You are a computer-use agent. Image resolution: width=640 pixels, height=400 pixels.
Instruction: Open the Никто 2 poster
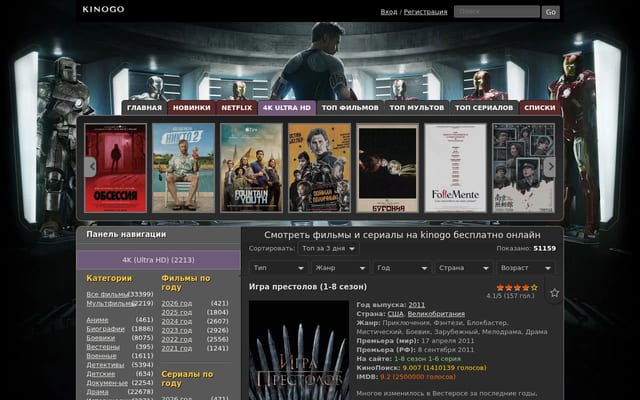click(x=183, y=168)
